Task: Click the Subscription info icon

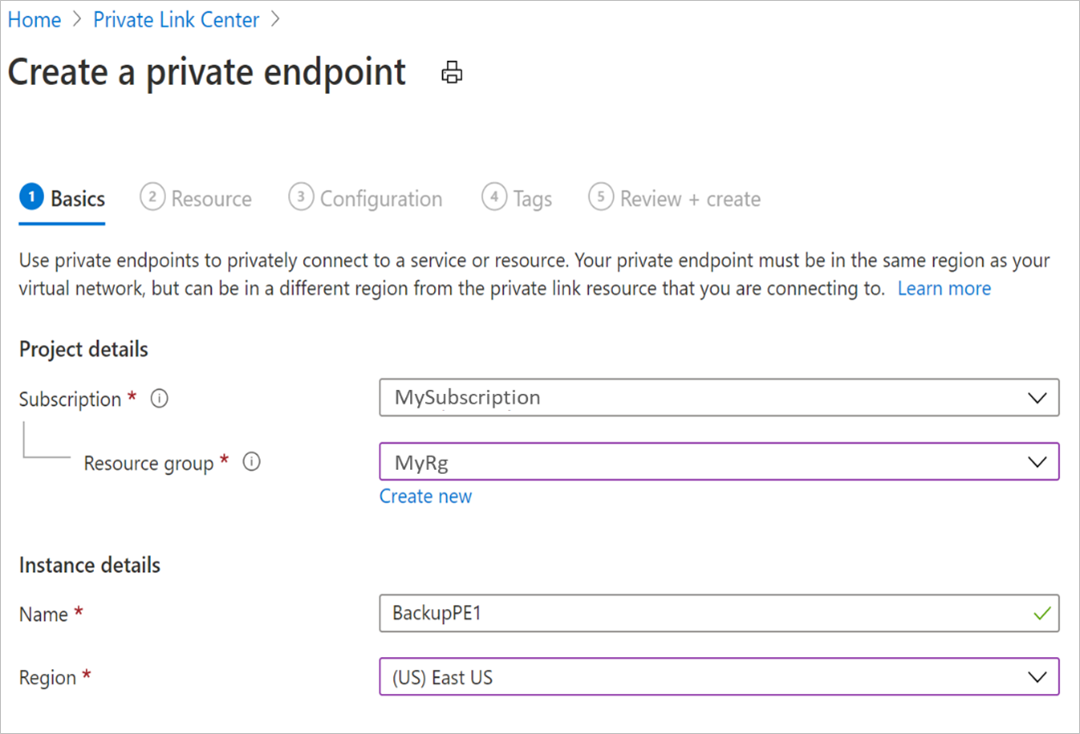Action: [x=159, y=398]
